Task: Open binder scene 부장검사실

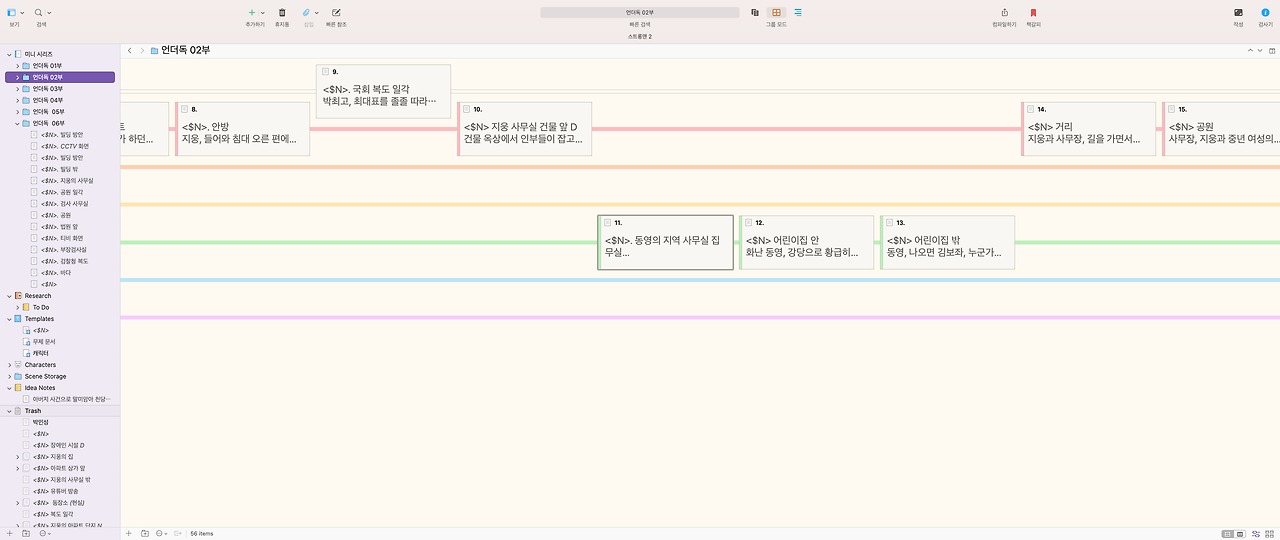Action: 62,249
